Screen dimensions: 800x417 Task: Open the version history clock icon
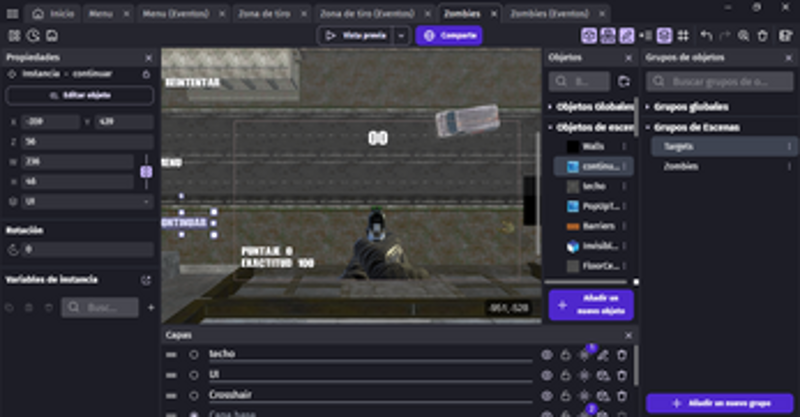tap(33, 36)
